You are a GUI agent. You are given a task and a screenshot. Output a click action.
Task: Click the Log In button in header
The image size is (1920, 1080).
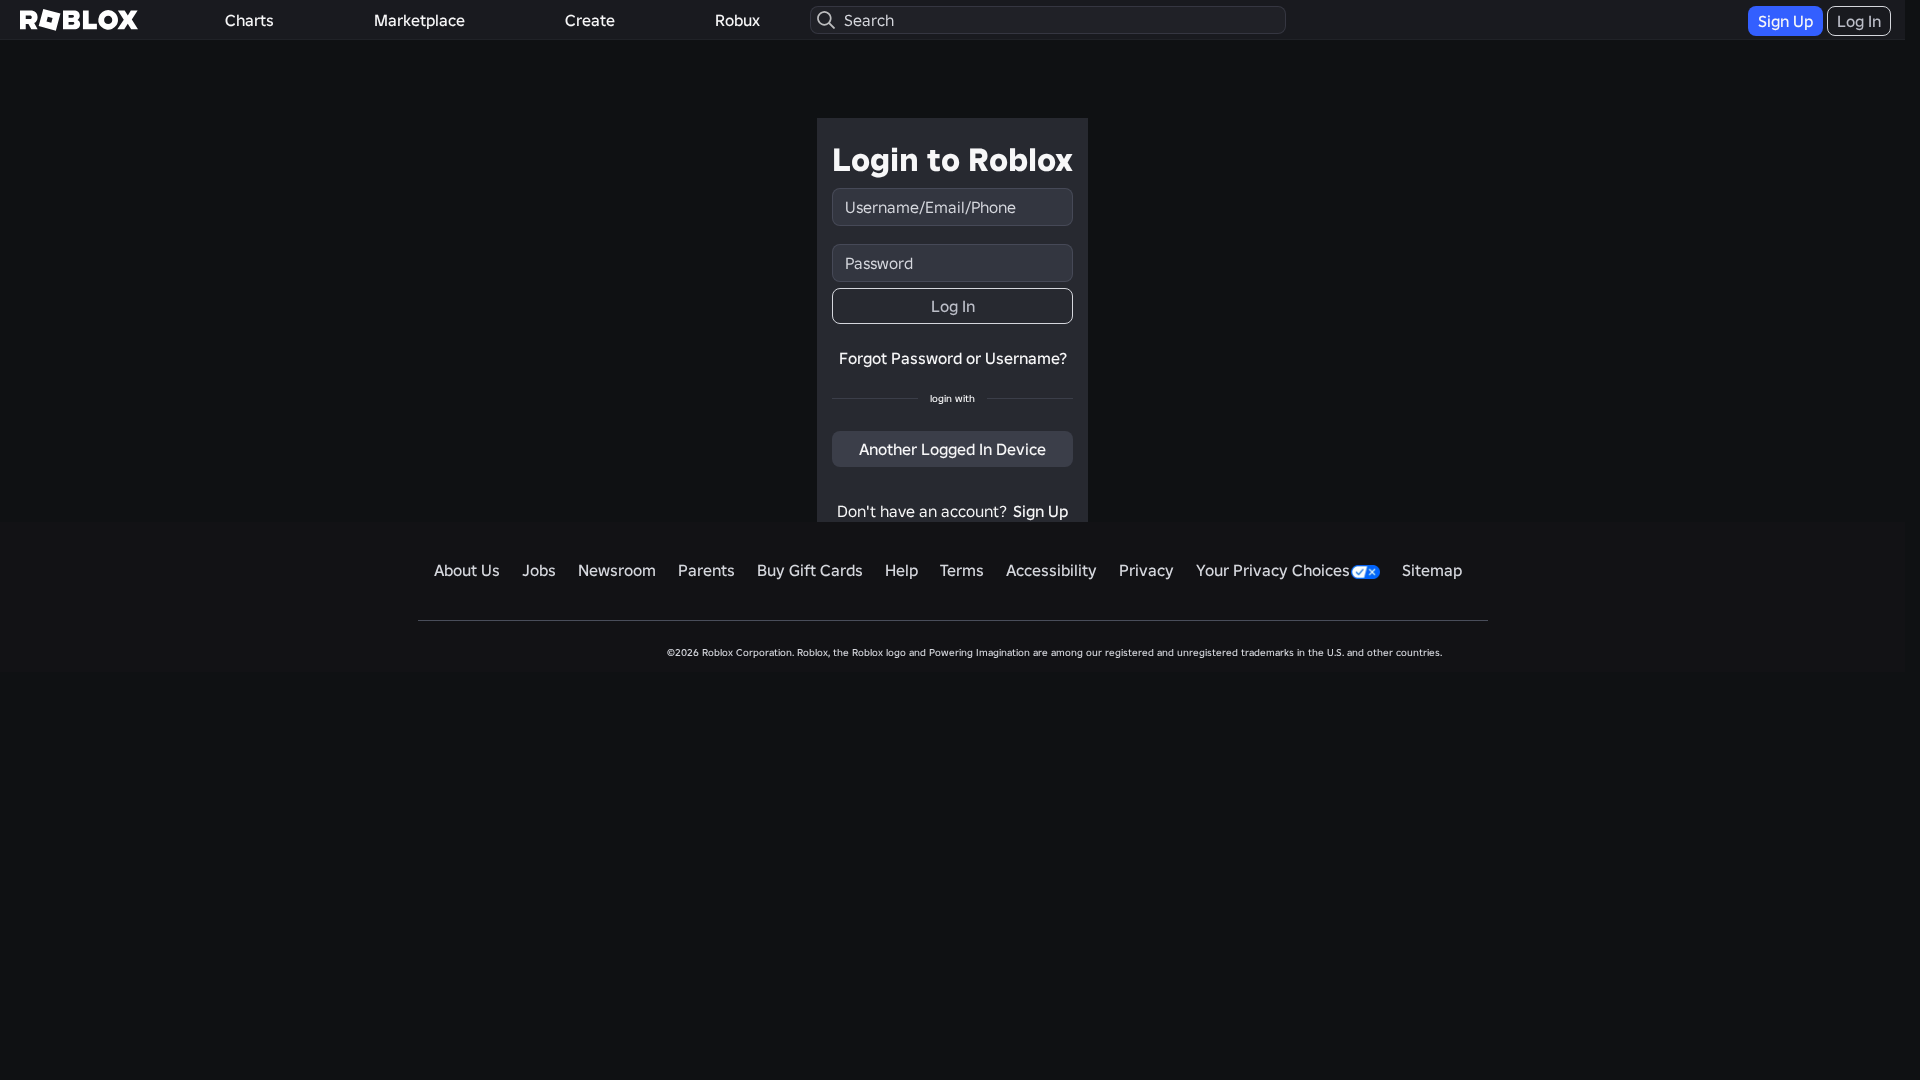coord(1859,21)
